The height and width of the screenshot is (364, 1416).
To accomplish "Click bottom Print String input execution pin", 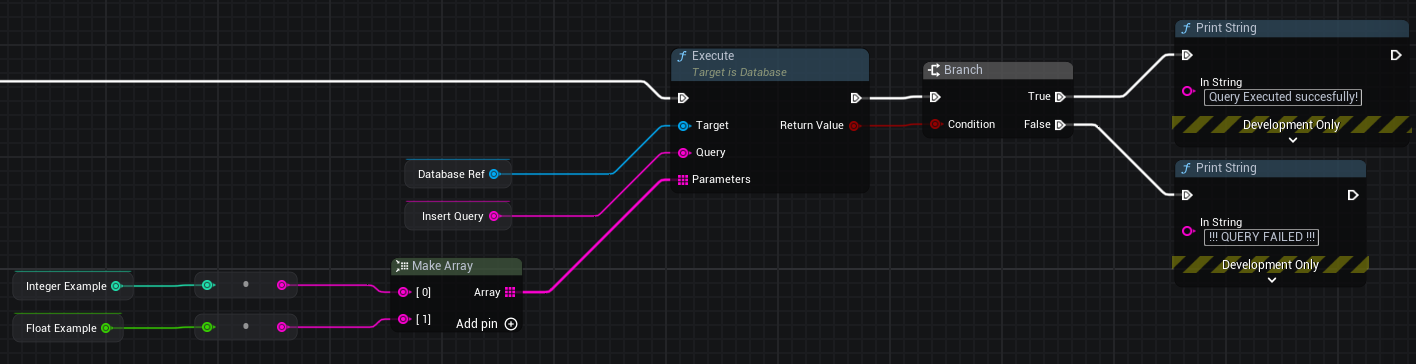I will [1186, 195].
